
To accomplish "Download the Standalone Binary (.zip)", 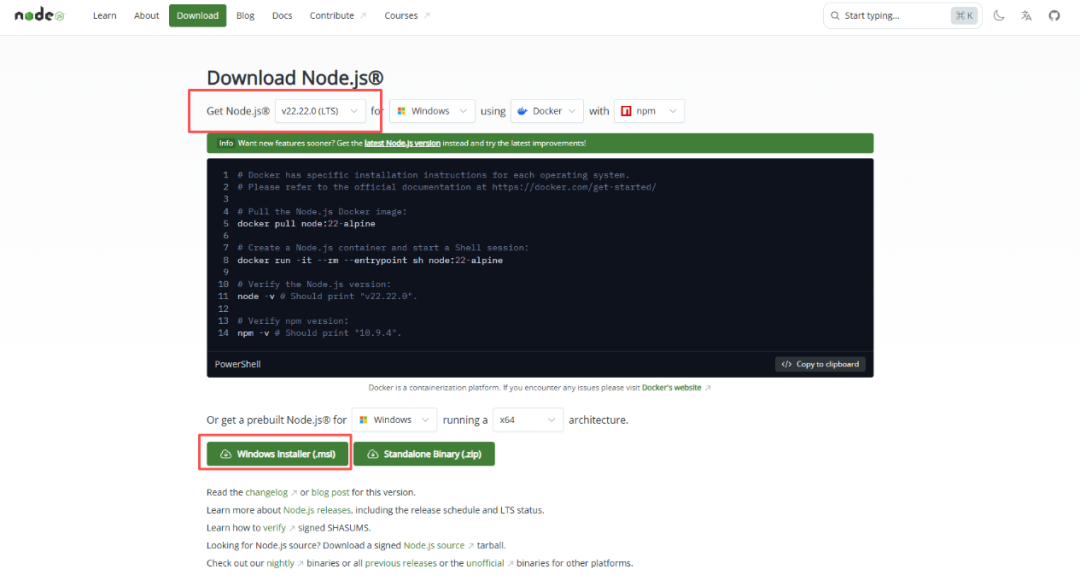I will coord(424,454).
